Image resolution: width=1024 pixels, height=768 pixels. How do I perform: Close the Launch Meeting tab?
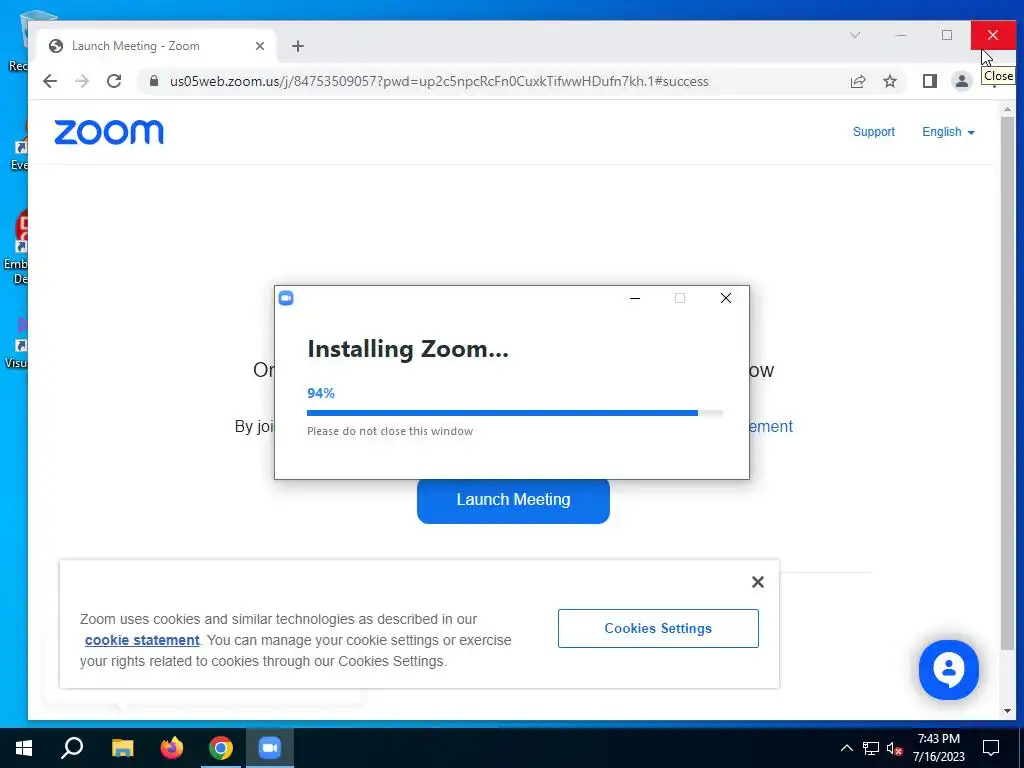[x=260, y=46]
